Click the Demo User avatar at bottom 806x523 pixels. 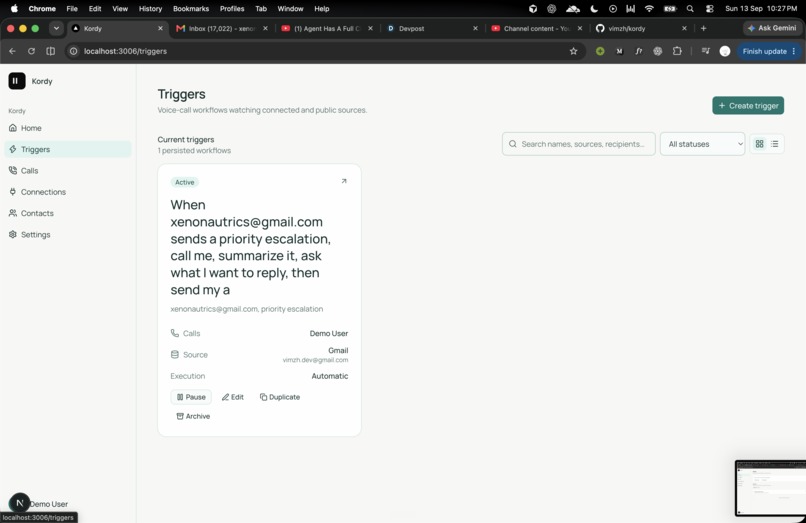pyautogui.click(x=20, y=503)
